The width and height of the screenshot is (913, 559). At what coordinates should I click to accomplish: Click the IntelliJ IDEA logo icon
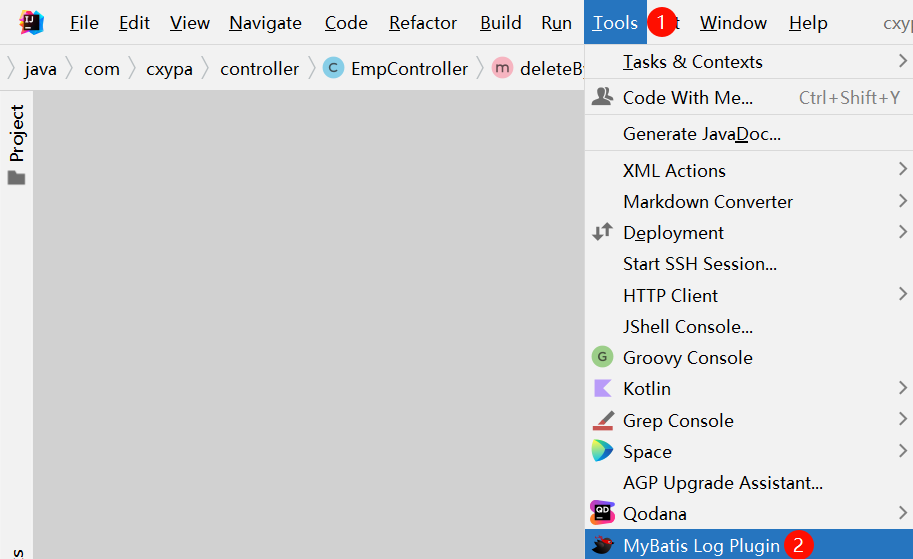click(x=31, y=22)
